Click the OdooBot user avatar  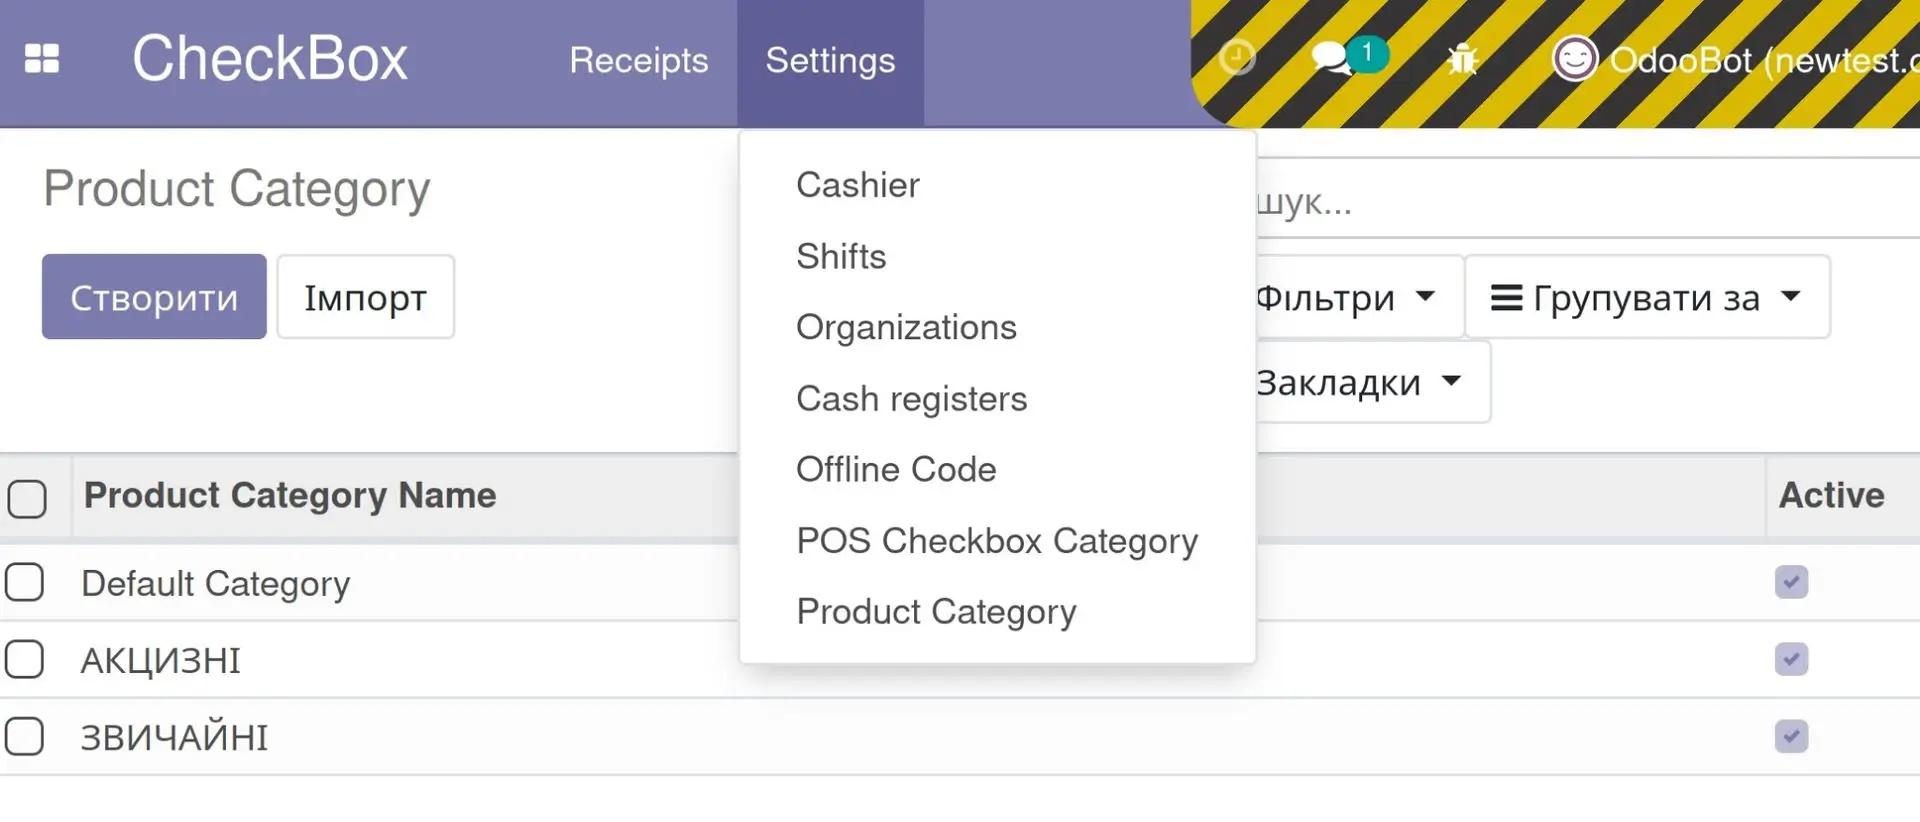pyautogui.click(x=1575, y=59)
